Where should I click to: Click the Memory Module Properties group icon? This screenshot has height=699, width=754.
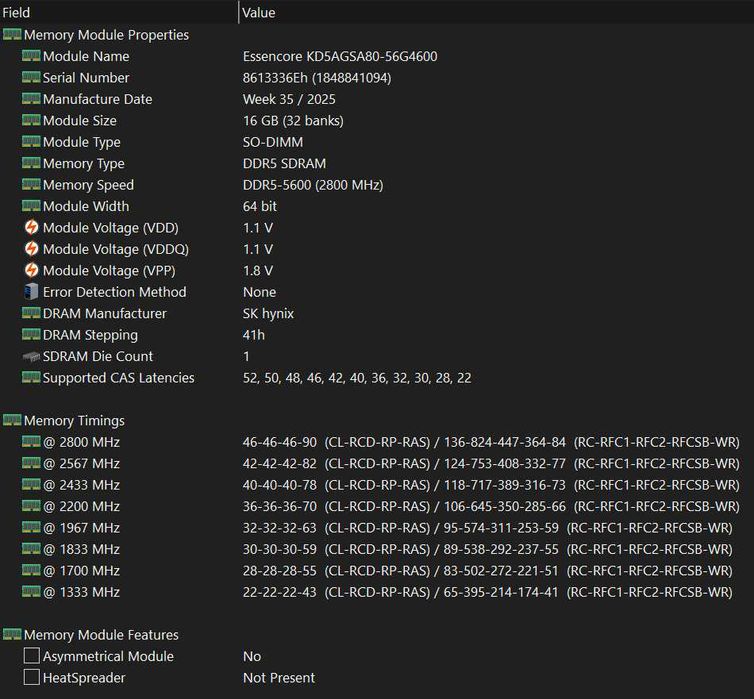[x=12, y=35]
